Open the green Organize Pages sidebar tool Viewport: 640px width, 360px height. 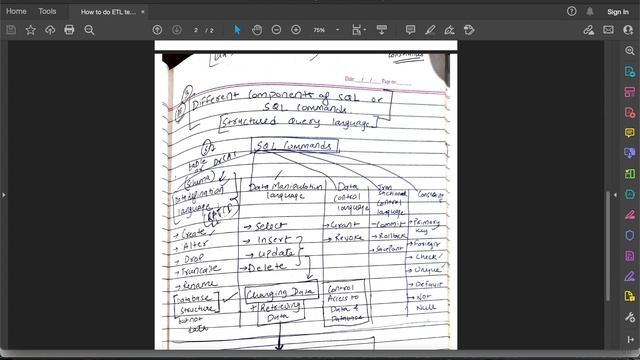(x=629, y=173)
